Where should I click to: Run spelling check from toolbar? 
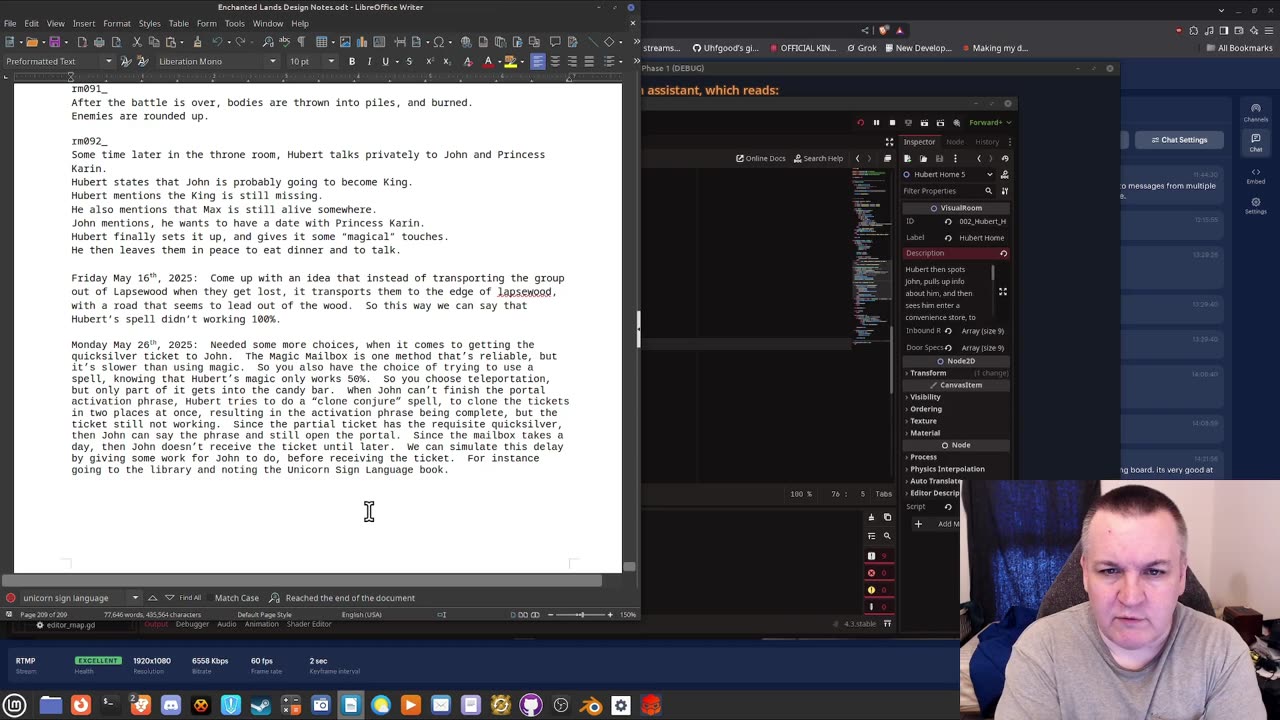285,42
